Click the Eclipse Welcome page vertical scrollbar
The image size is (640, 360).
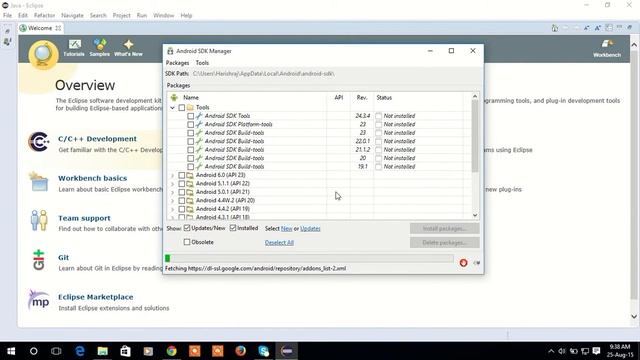pyautogui.click(x=633, y=180)
